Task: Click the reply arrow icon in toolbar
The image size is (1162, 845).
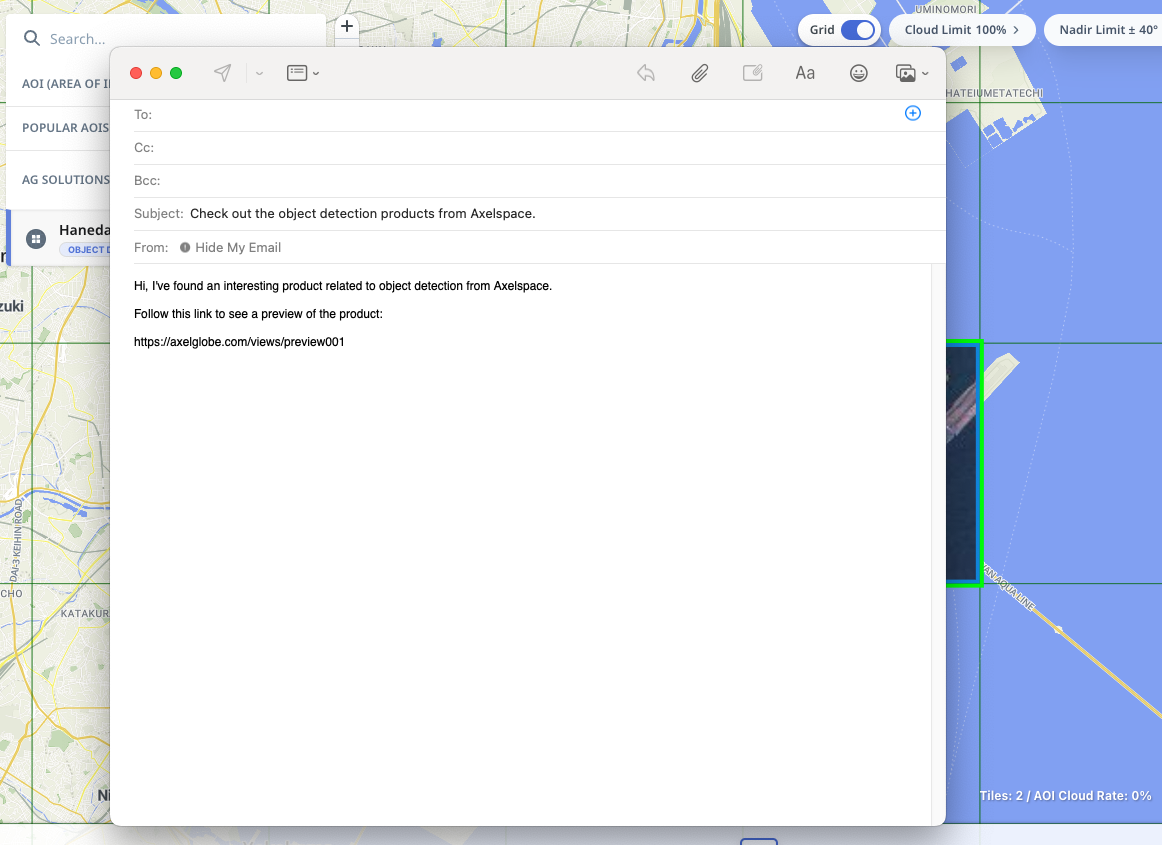Action: 646,73
